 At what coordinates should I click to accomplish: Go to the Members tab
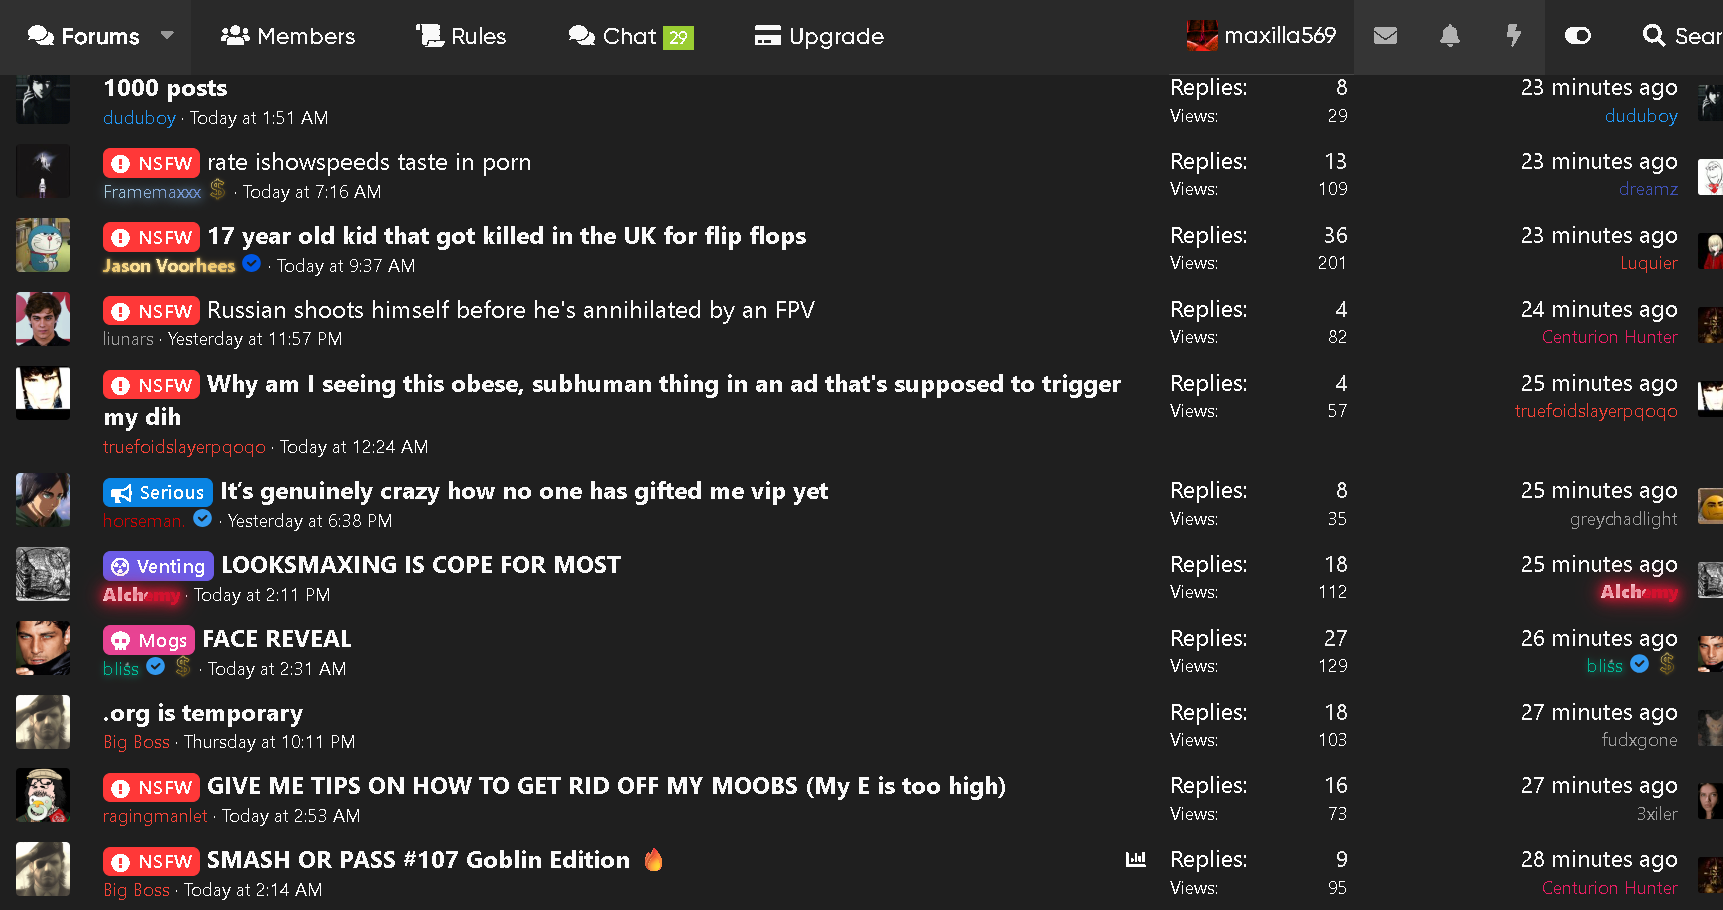288,36
